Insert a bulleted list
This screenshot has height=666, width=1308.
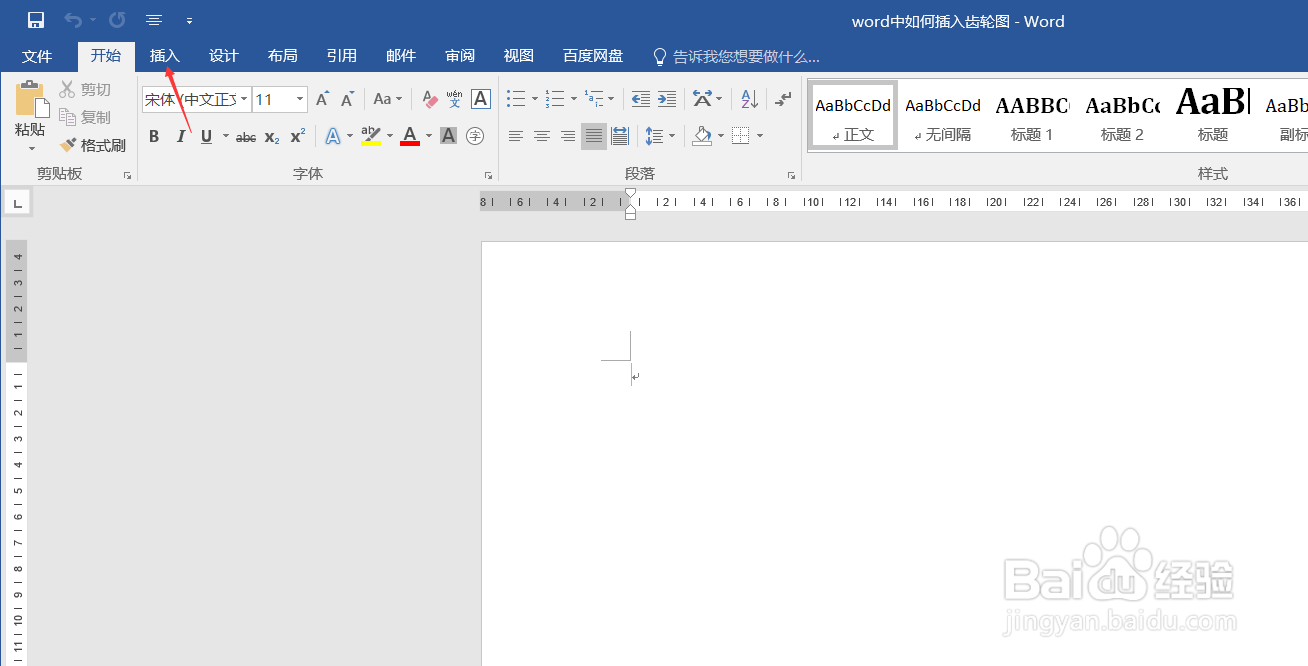[x=516, y=99]
